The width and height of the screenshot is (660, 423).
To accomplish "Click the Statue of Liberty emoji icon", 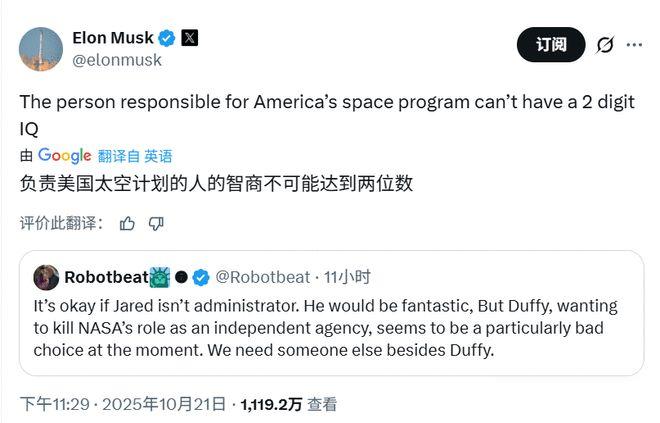I will [160, 277].
